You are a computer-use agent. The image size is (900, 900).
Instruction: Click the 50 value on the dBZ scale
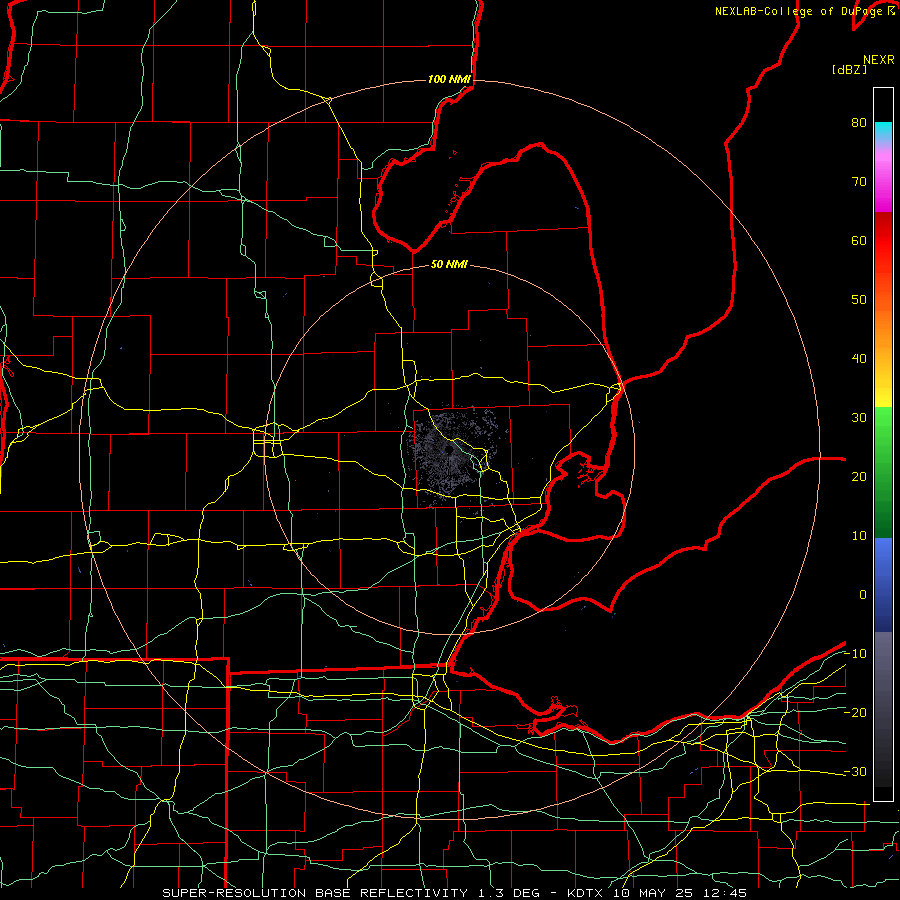click(x=859, y=300)
